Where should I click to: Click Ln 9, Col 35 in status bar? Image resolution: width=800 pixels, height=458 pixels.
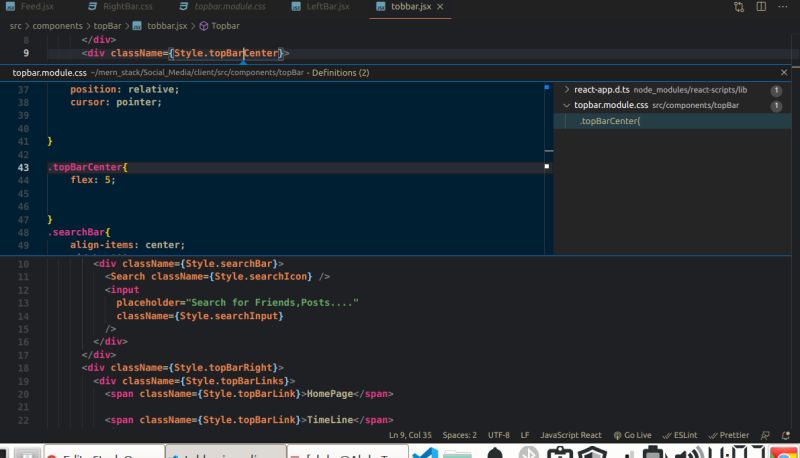(410, 435)
